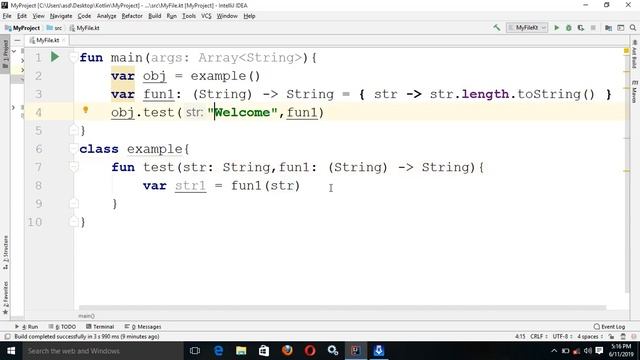The width and height of the screenshot is (640, 360).
Task: Click the Build Project hammer icon
Action: point(497,28)
